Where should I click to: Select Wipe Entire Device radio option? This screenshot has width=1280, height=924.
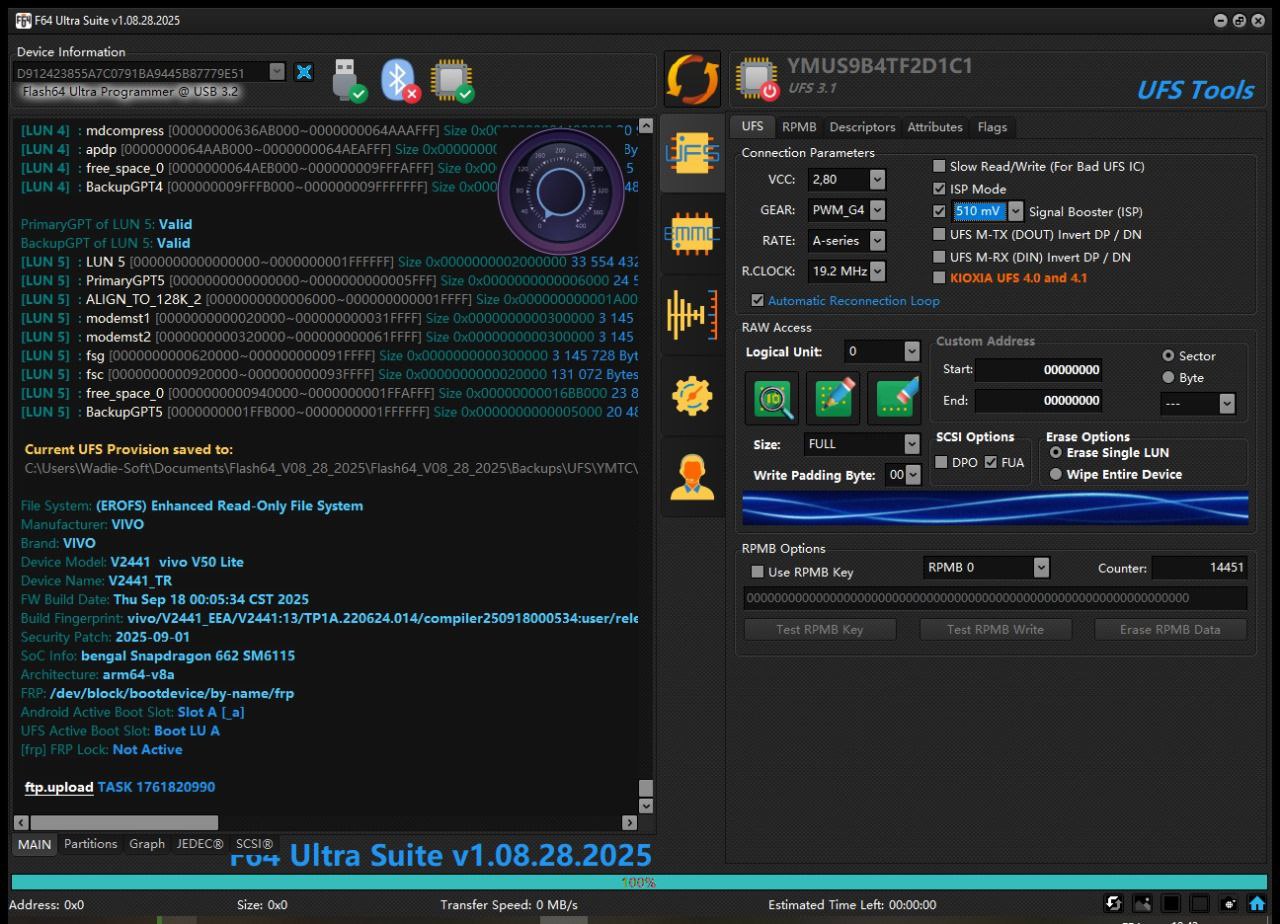click(1056, 474)
